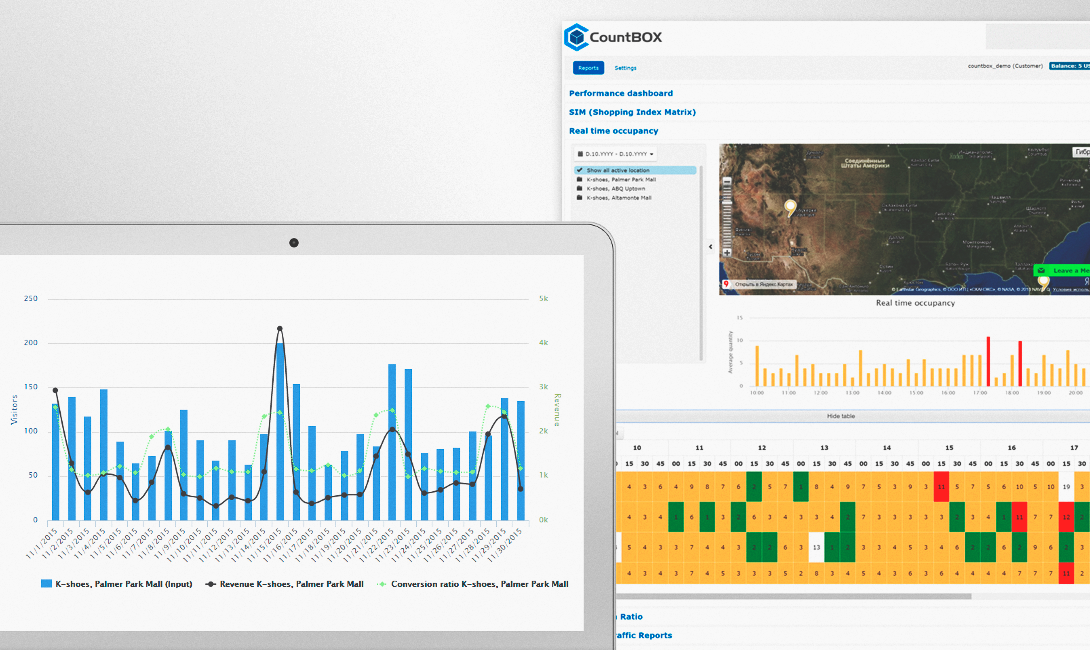Click the CountBOX cube logo icon

[x=576, y=38]
